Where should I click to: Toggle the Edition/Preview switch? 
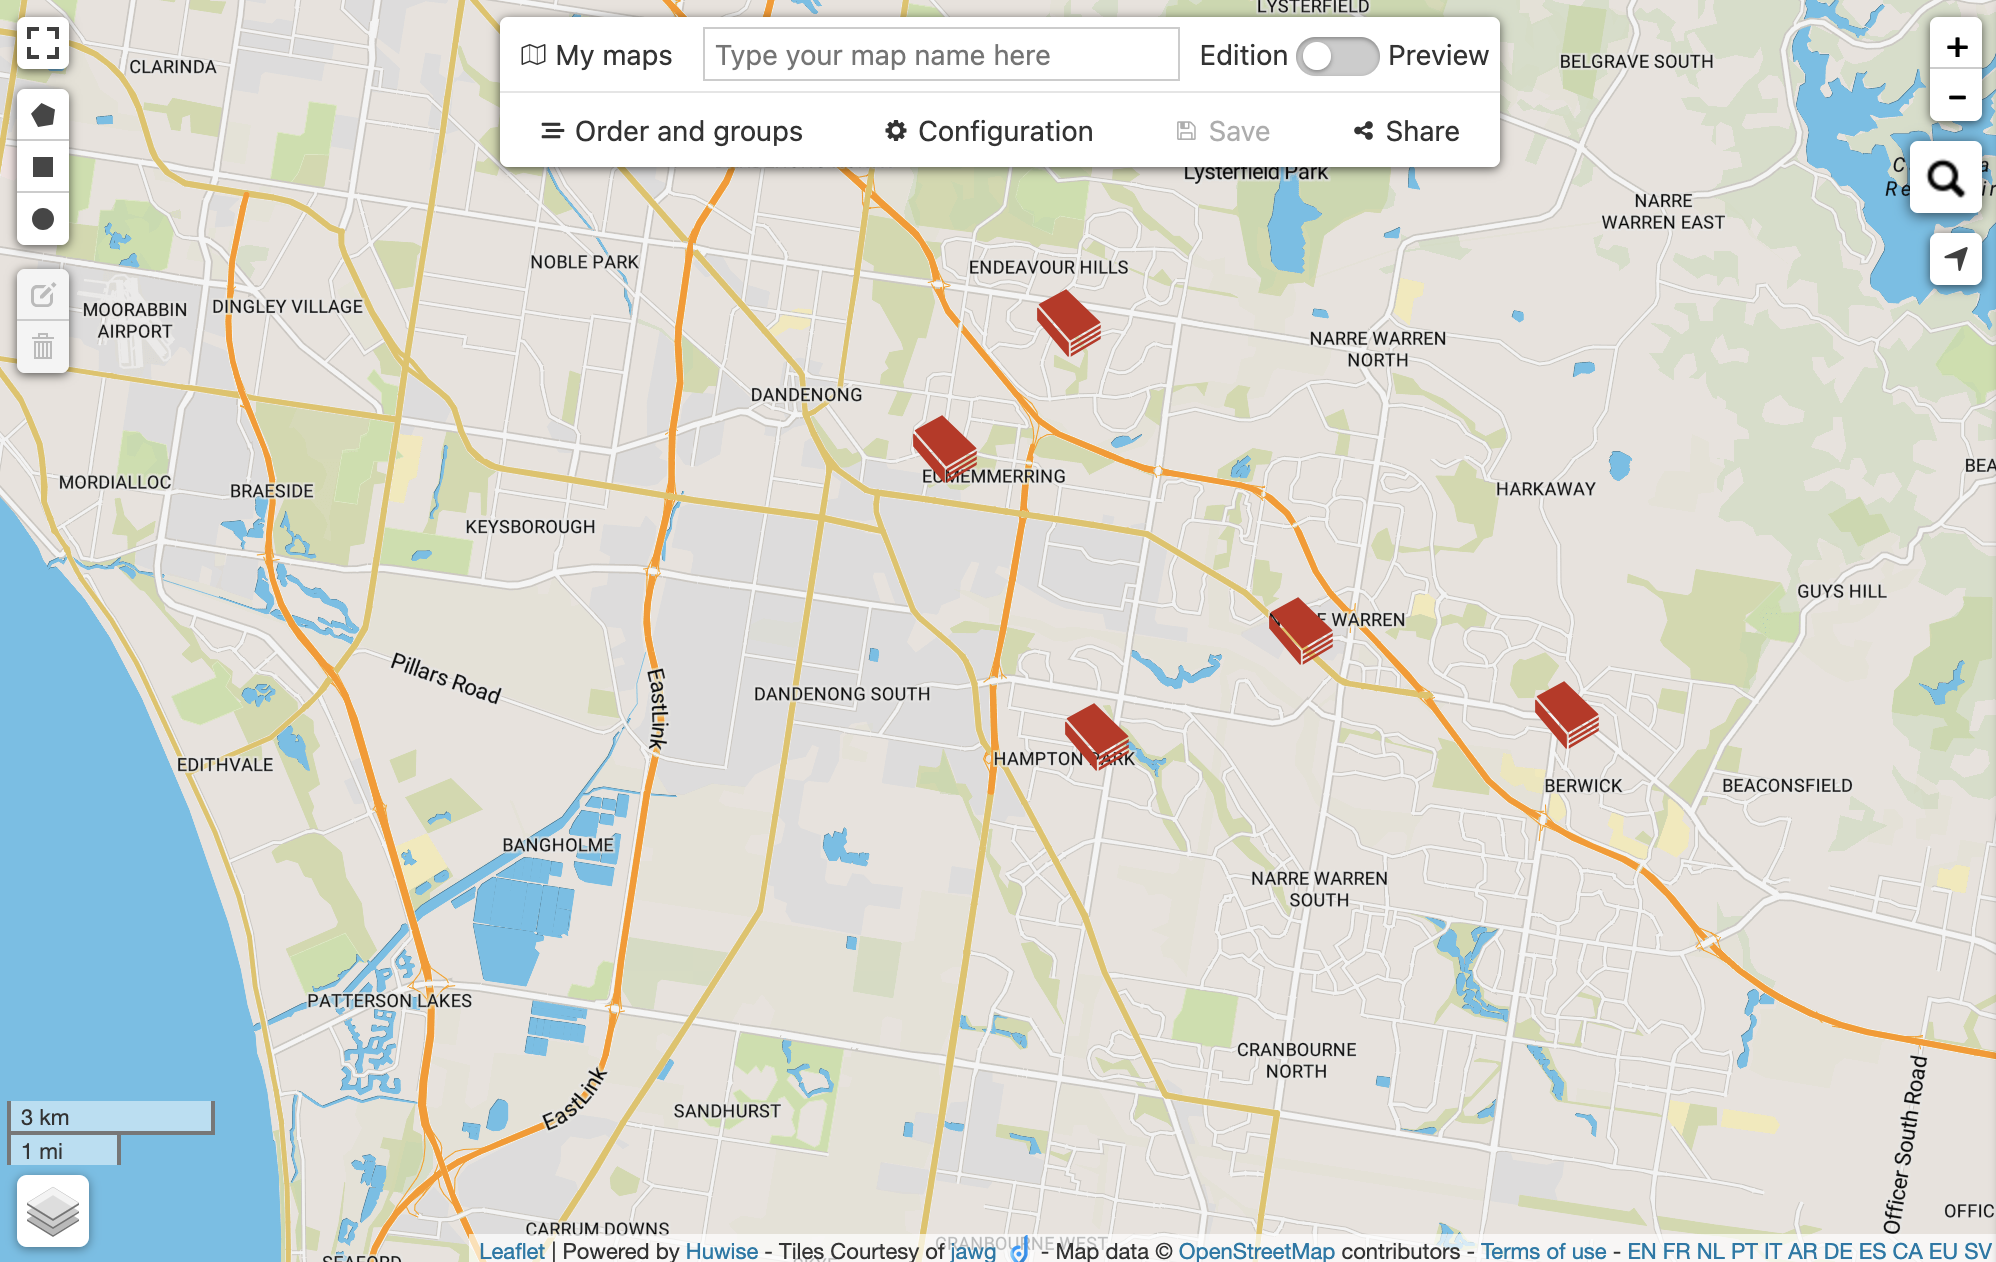tap(1337, 56)
